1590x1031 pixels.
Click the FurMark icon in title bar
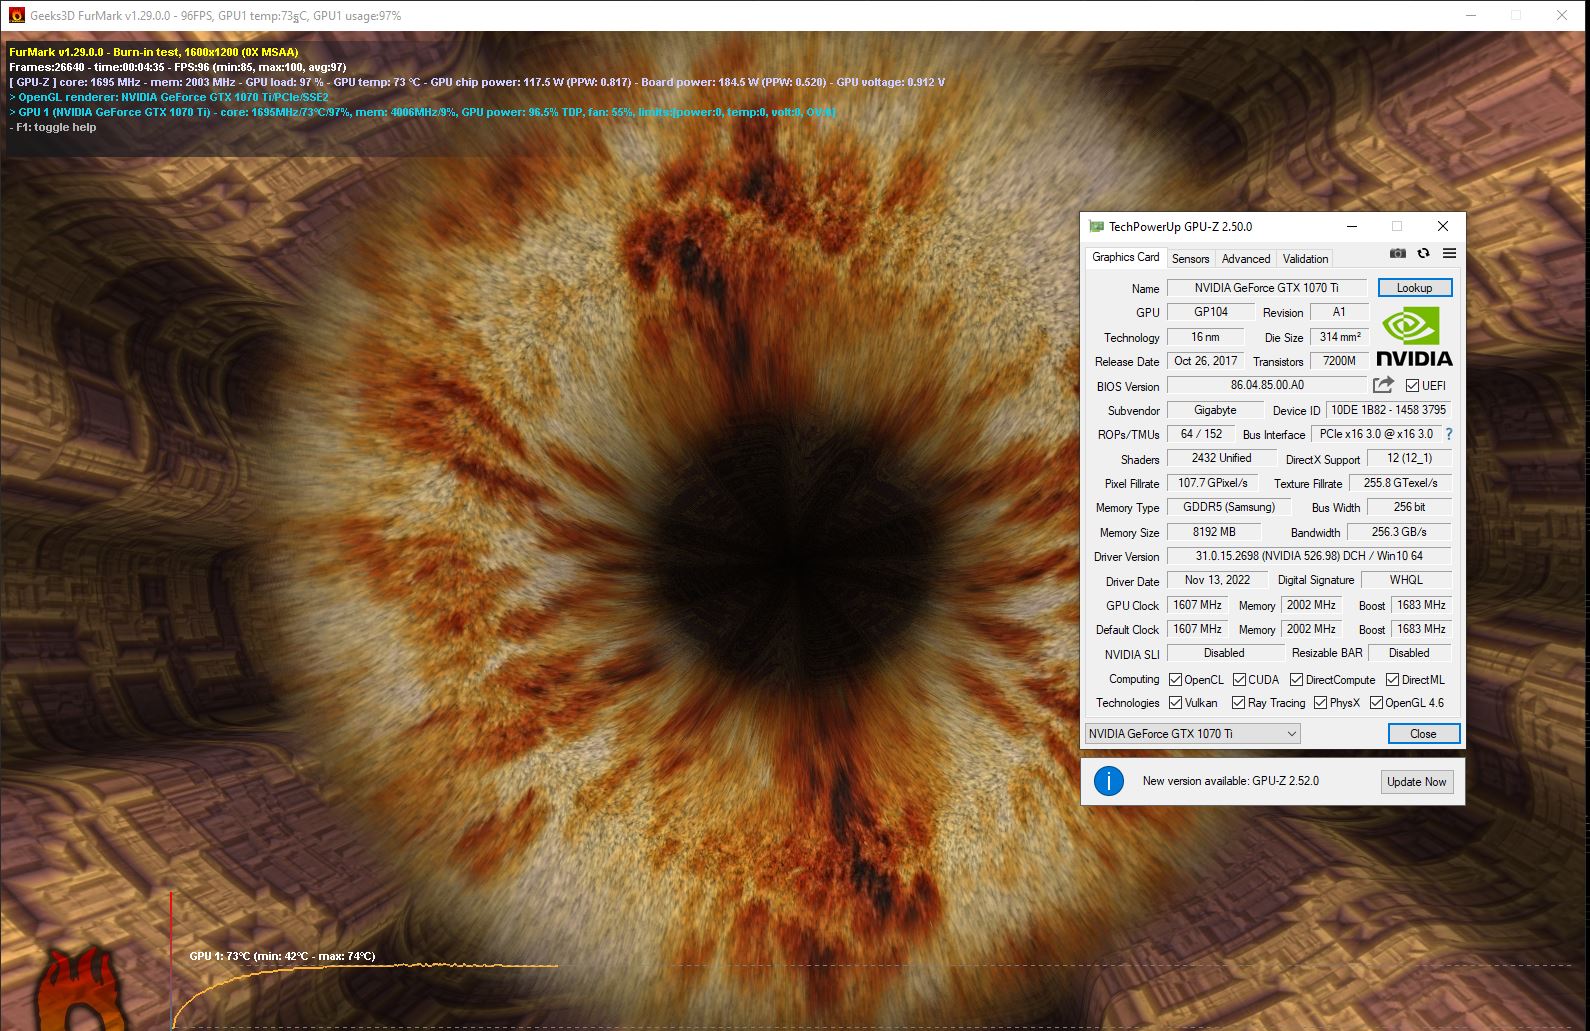tap(16, 16)
